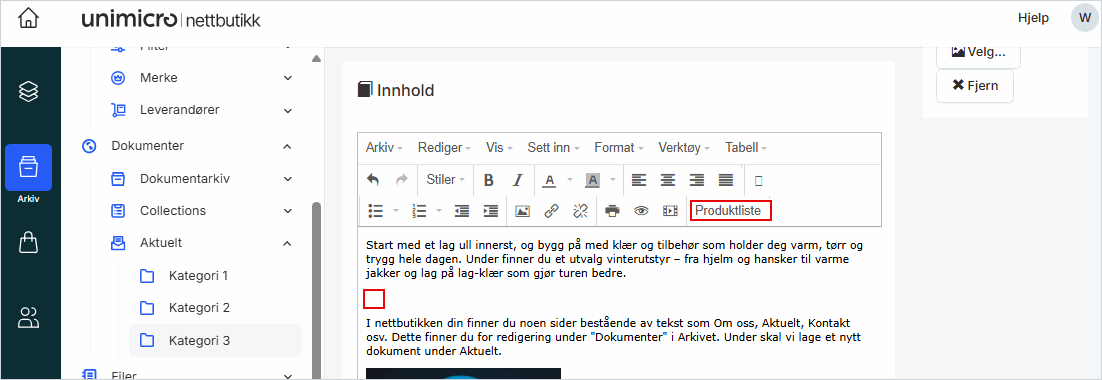
Task: Insert numbered list
Action: (x=419, y=210)
